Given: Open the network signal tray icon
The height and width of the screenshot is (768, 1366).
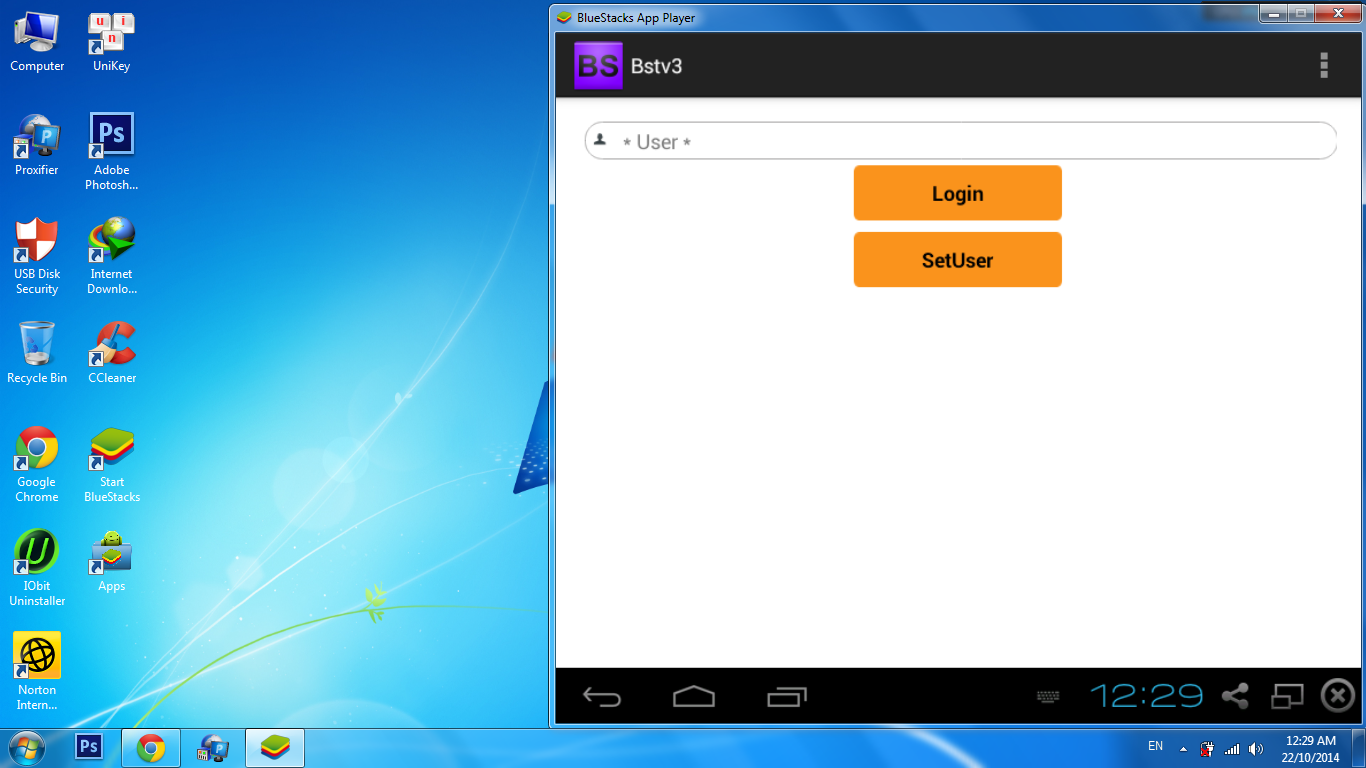Looking at the screenshot, I should [x=1232, y=749].
